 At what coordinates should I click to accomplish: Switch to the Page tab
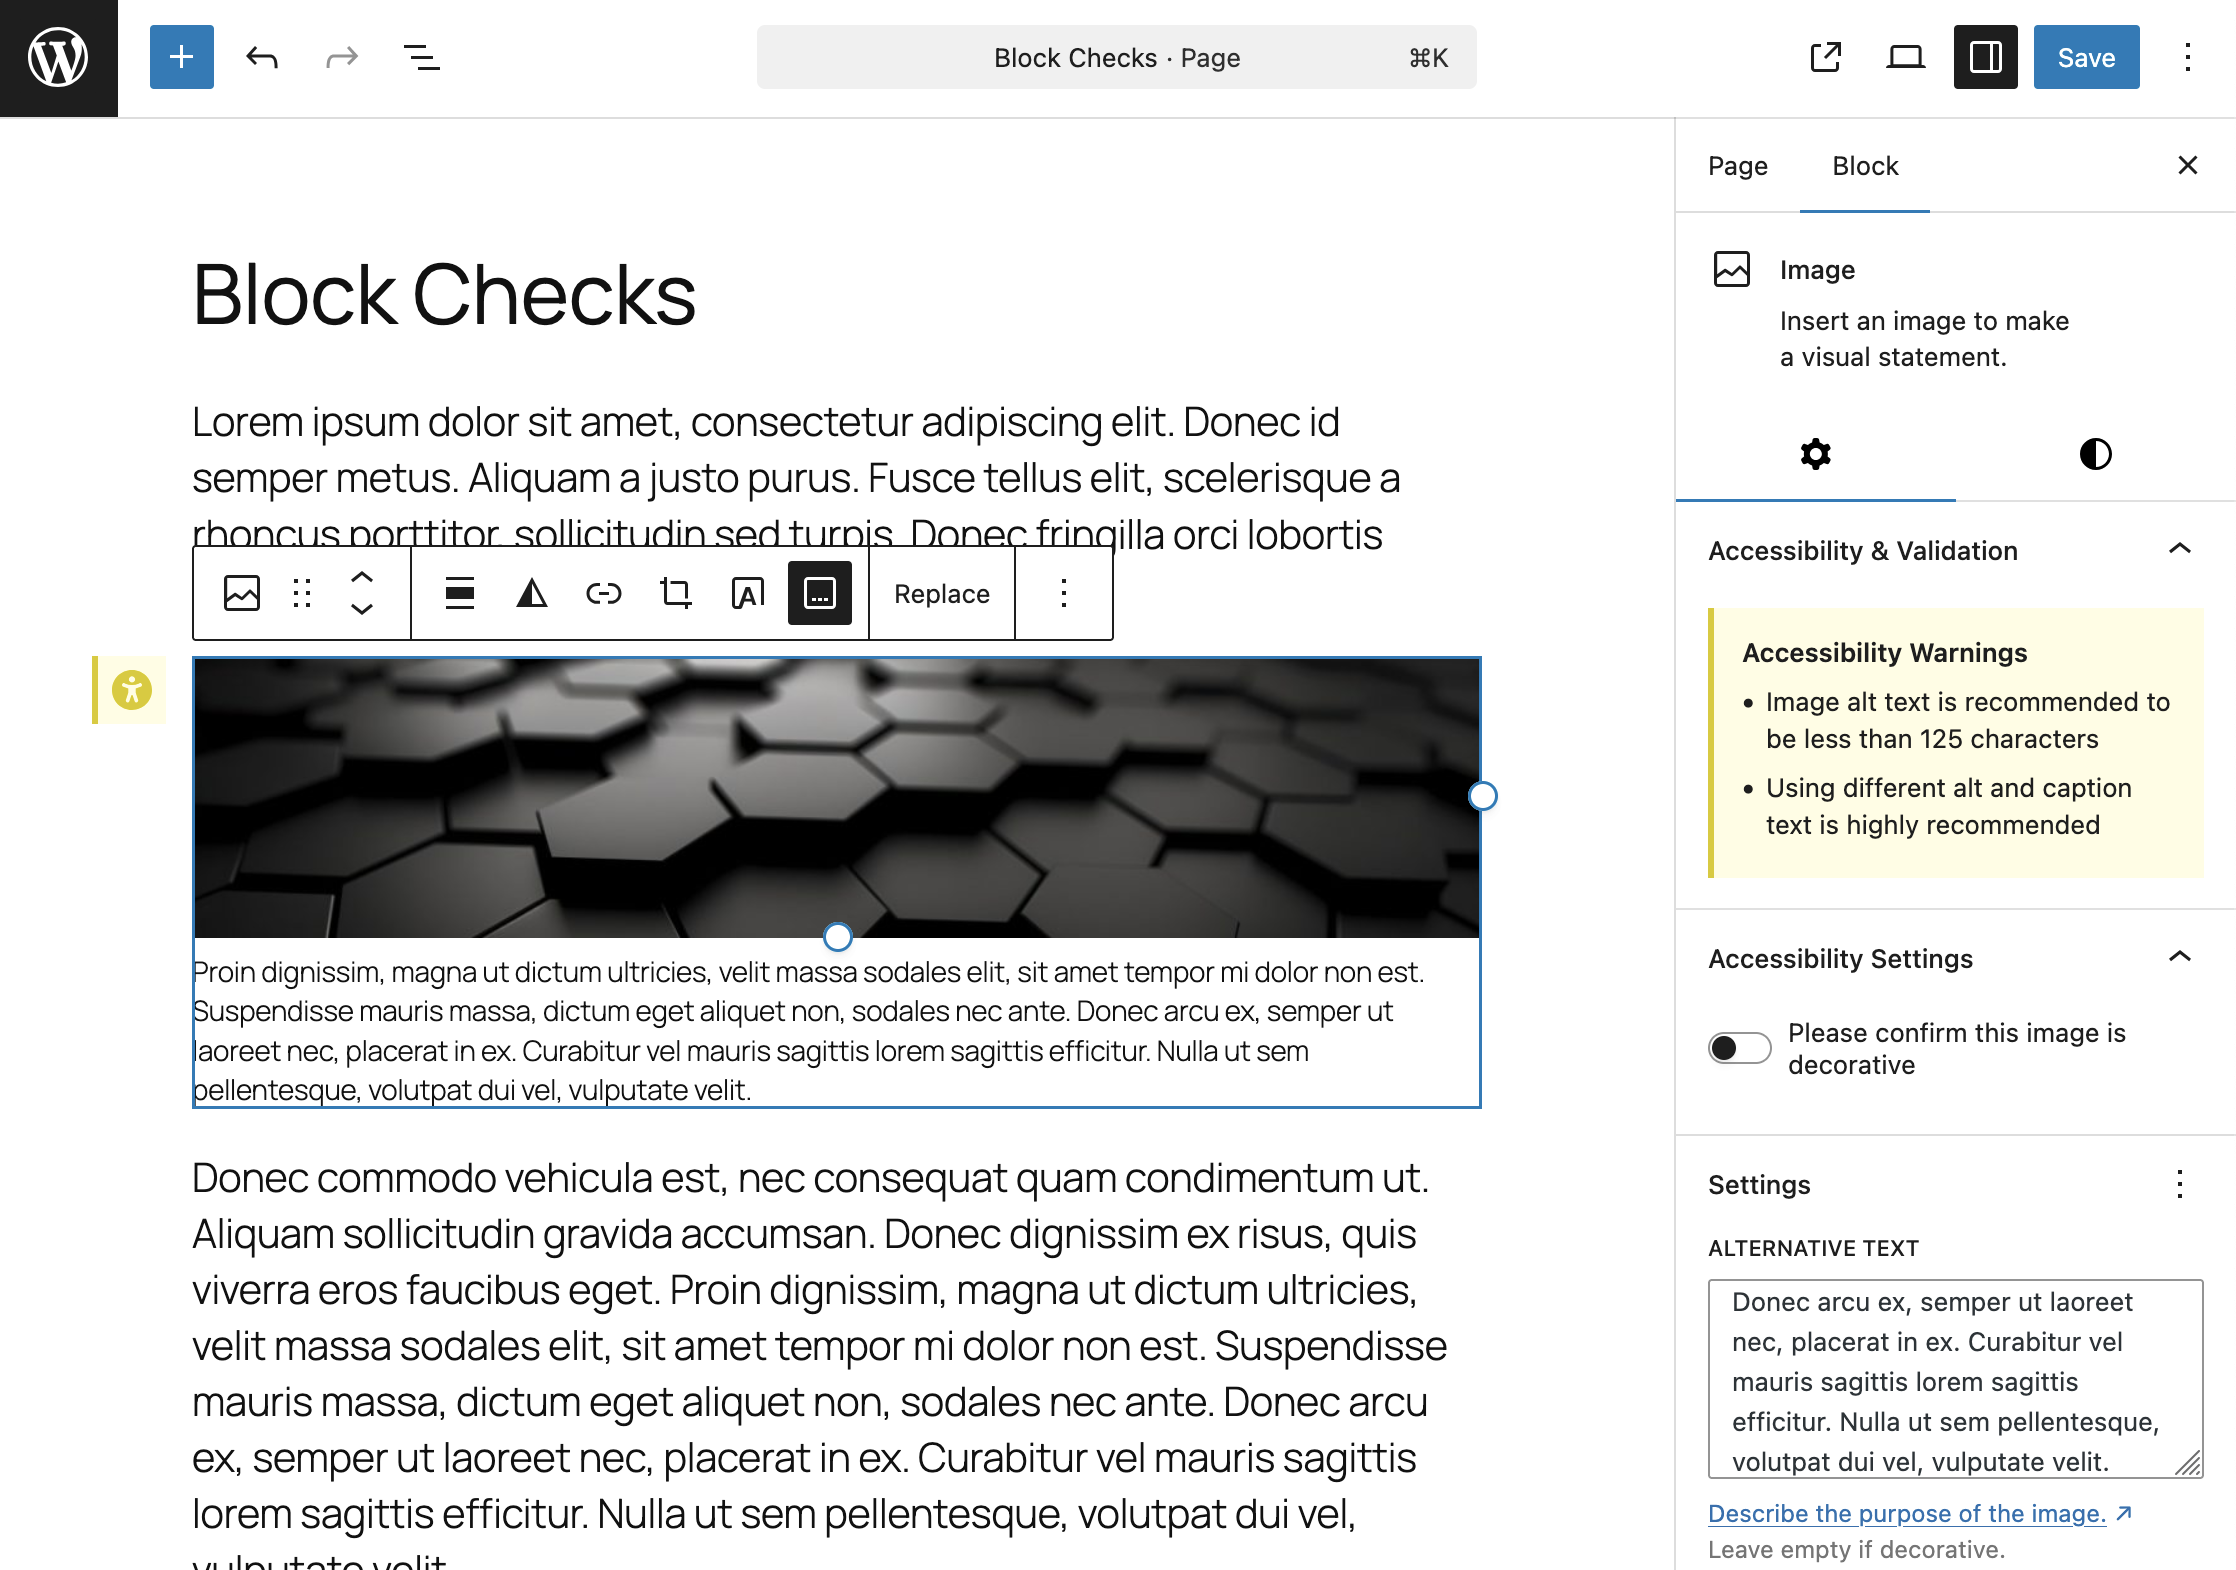click(x=1737, y=166)
